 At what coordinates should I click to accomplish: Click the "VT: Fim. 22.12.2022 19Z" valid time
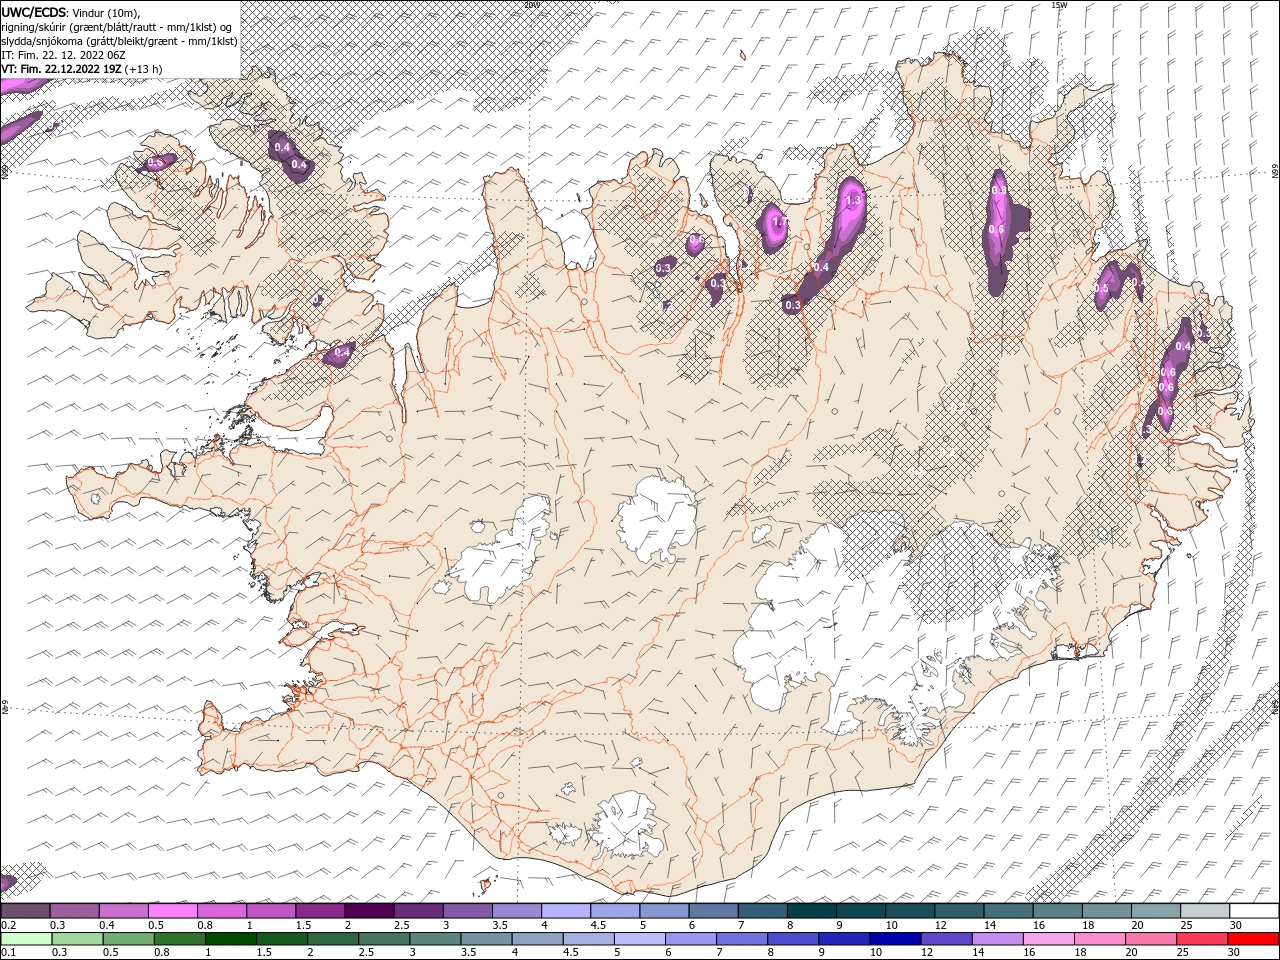coord(61,69)
